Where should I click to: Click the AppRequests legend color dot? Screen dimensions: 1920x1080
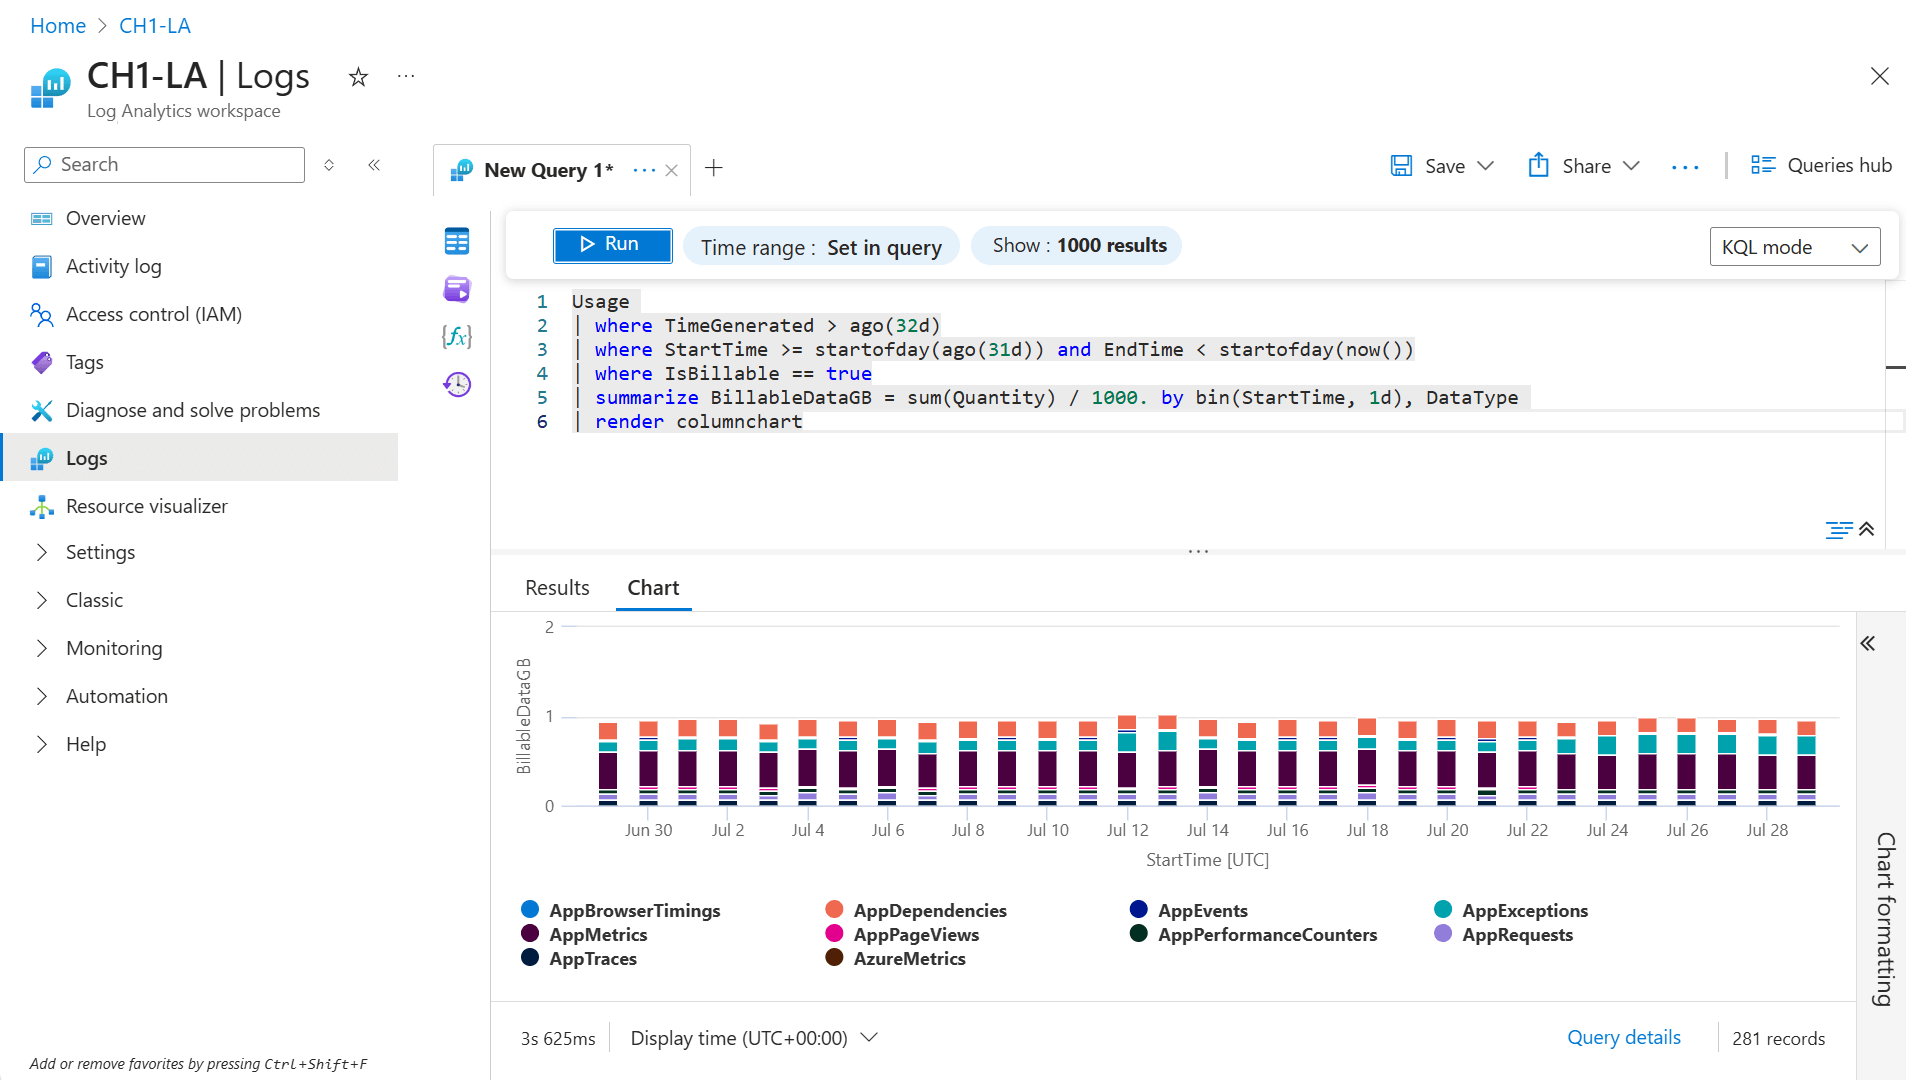(1443, 934)
